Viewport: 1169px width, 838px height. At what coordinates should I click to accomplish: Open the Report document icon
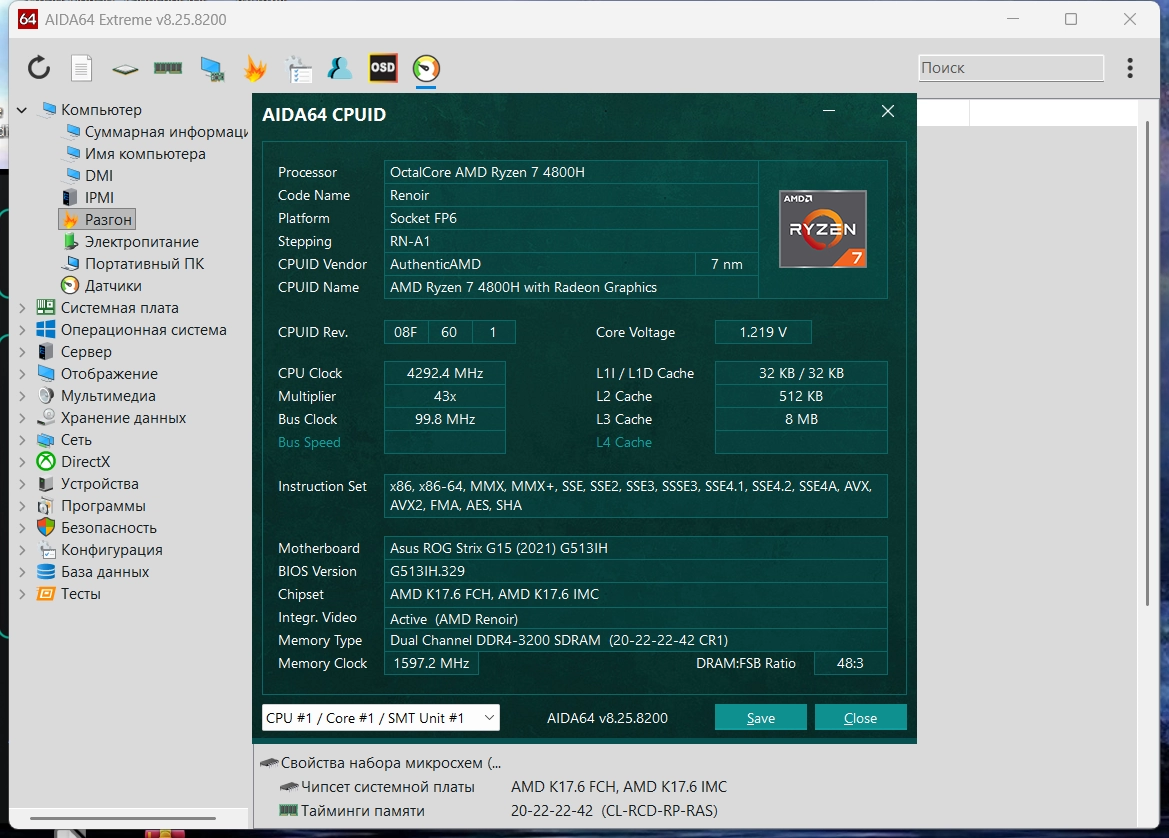[x=81, y=68]
